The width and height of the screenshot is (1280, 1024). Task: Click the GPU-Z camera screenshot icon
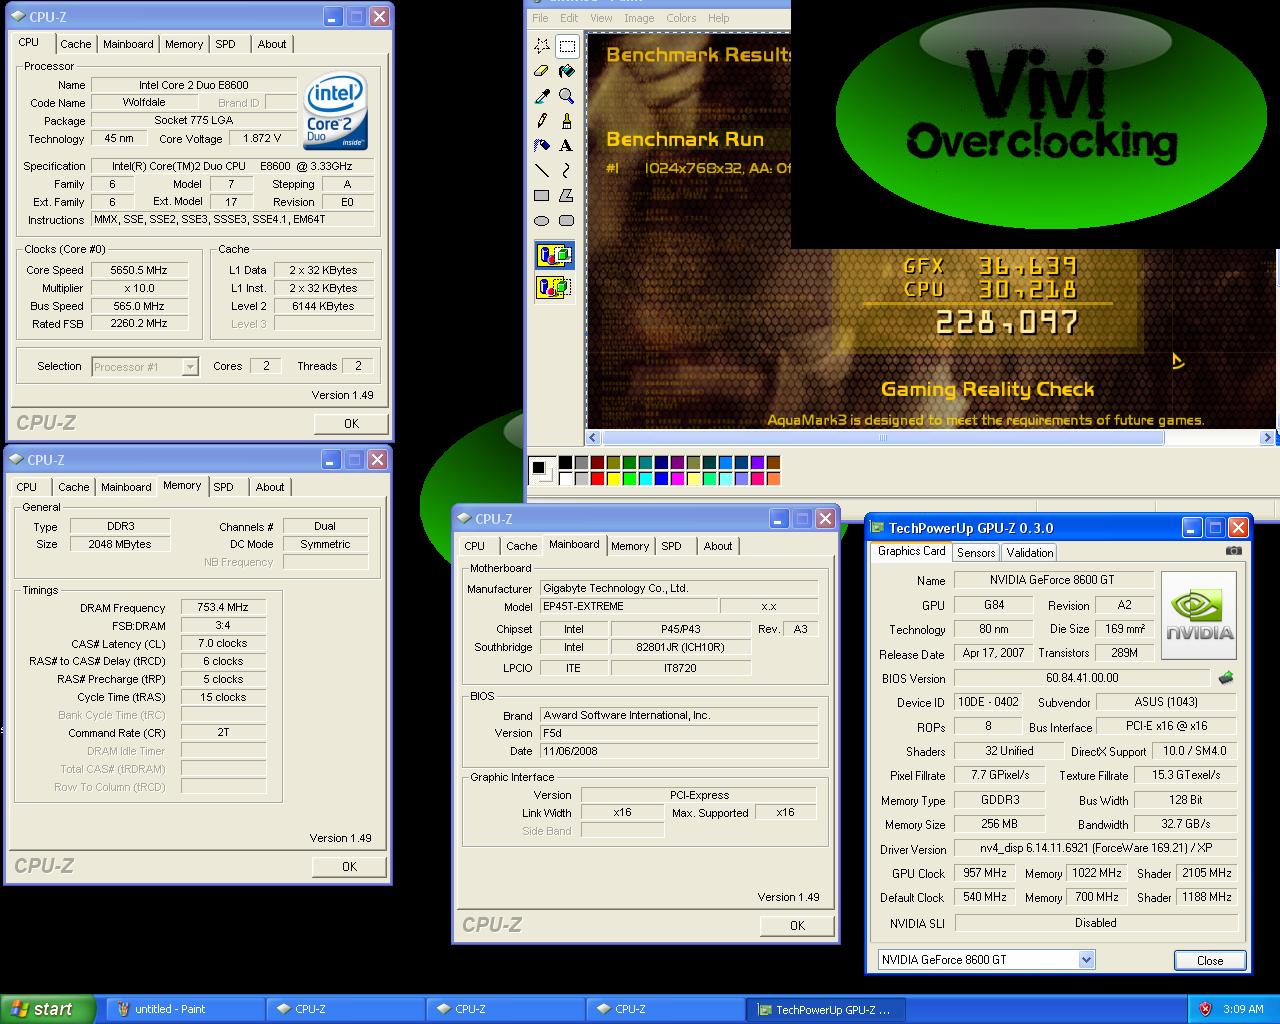click(1234, 551)
